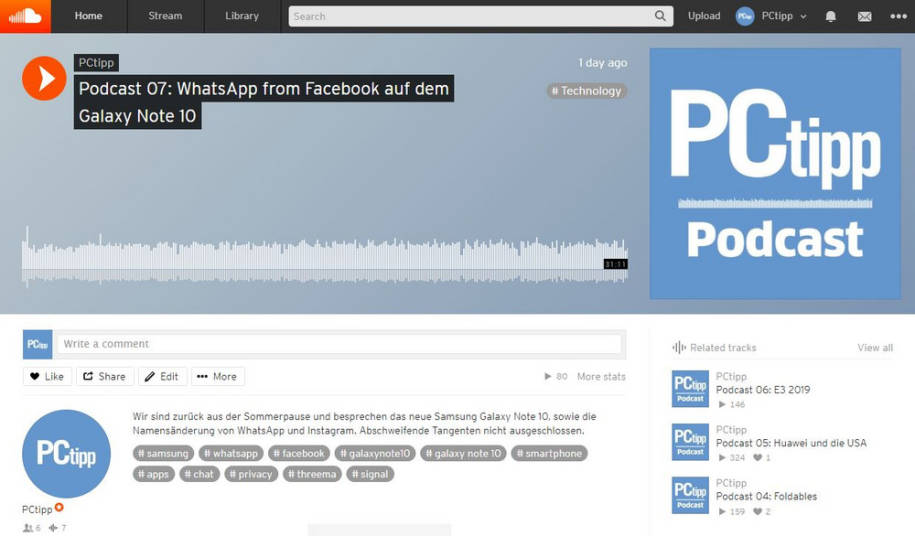This screenshot has width=915, height=536.
Task: Click the heart icon for Podcast 05
Action: pos(757,458)
